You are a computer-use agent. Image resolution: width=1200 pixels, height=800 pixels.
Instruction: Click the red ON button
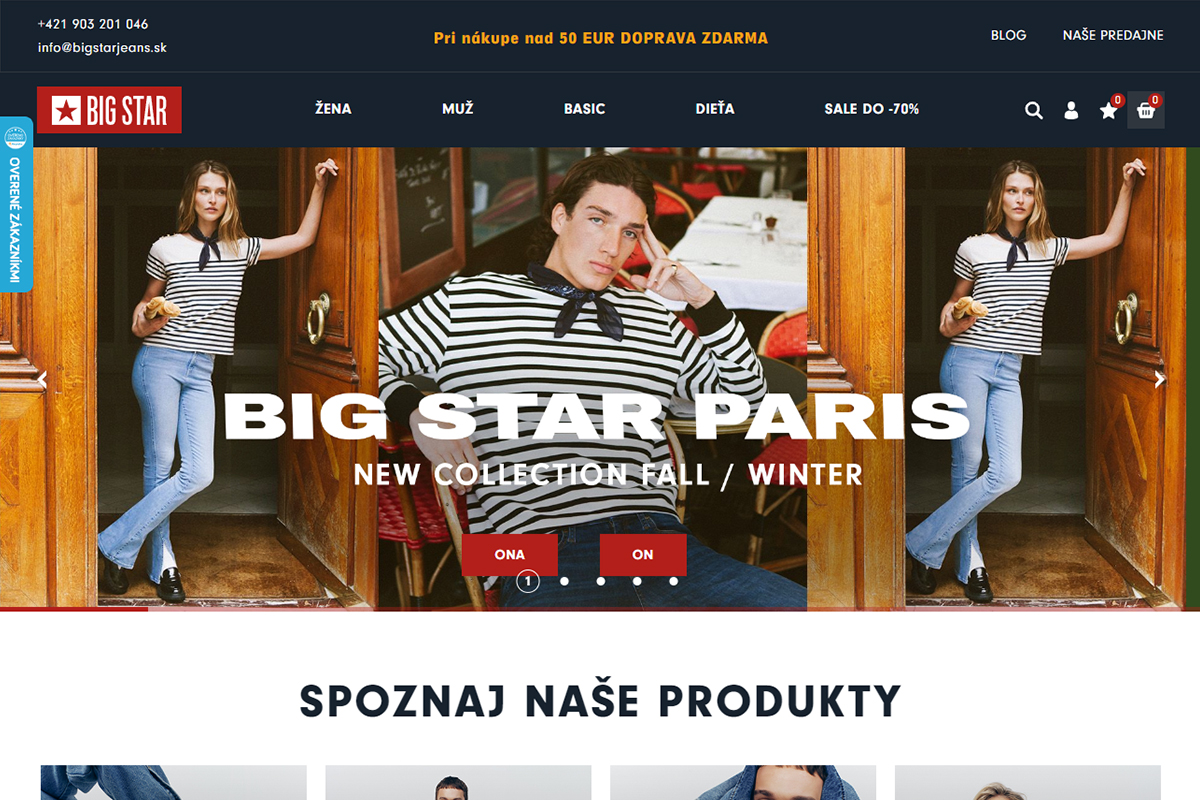point(643,555)
